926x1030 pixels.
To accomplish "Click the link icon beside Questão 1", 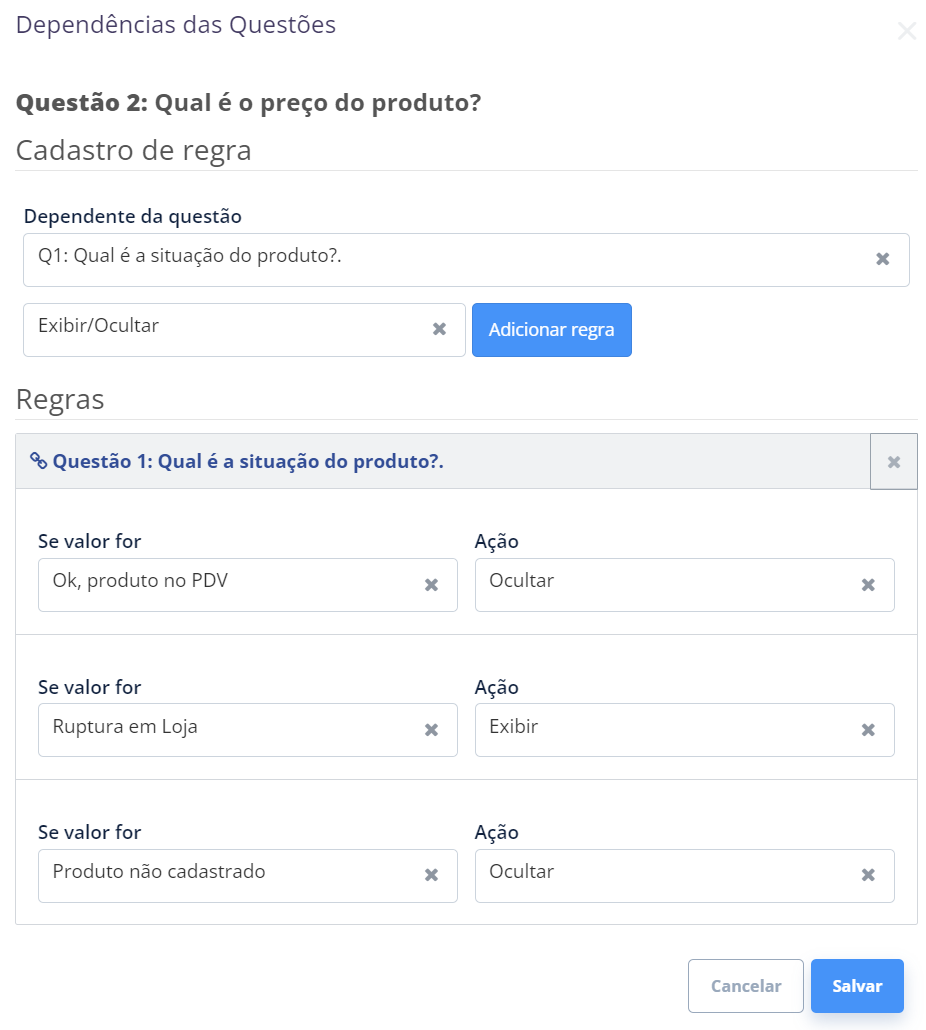I will [x=39, y=461].
